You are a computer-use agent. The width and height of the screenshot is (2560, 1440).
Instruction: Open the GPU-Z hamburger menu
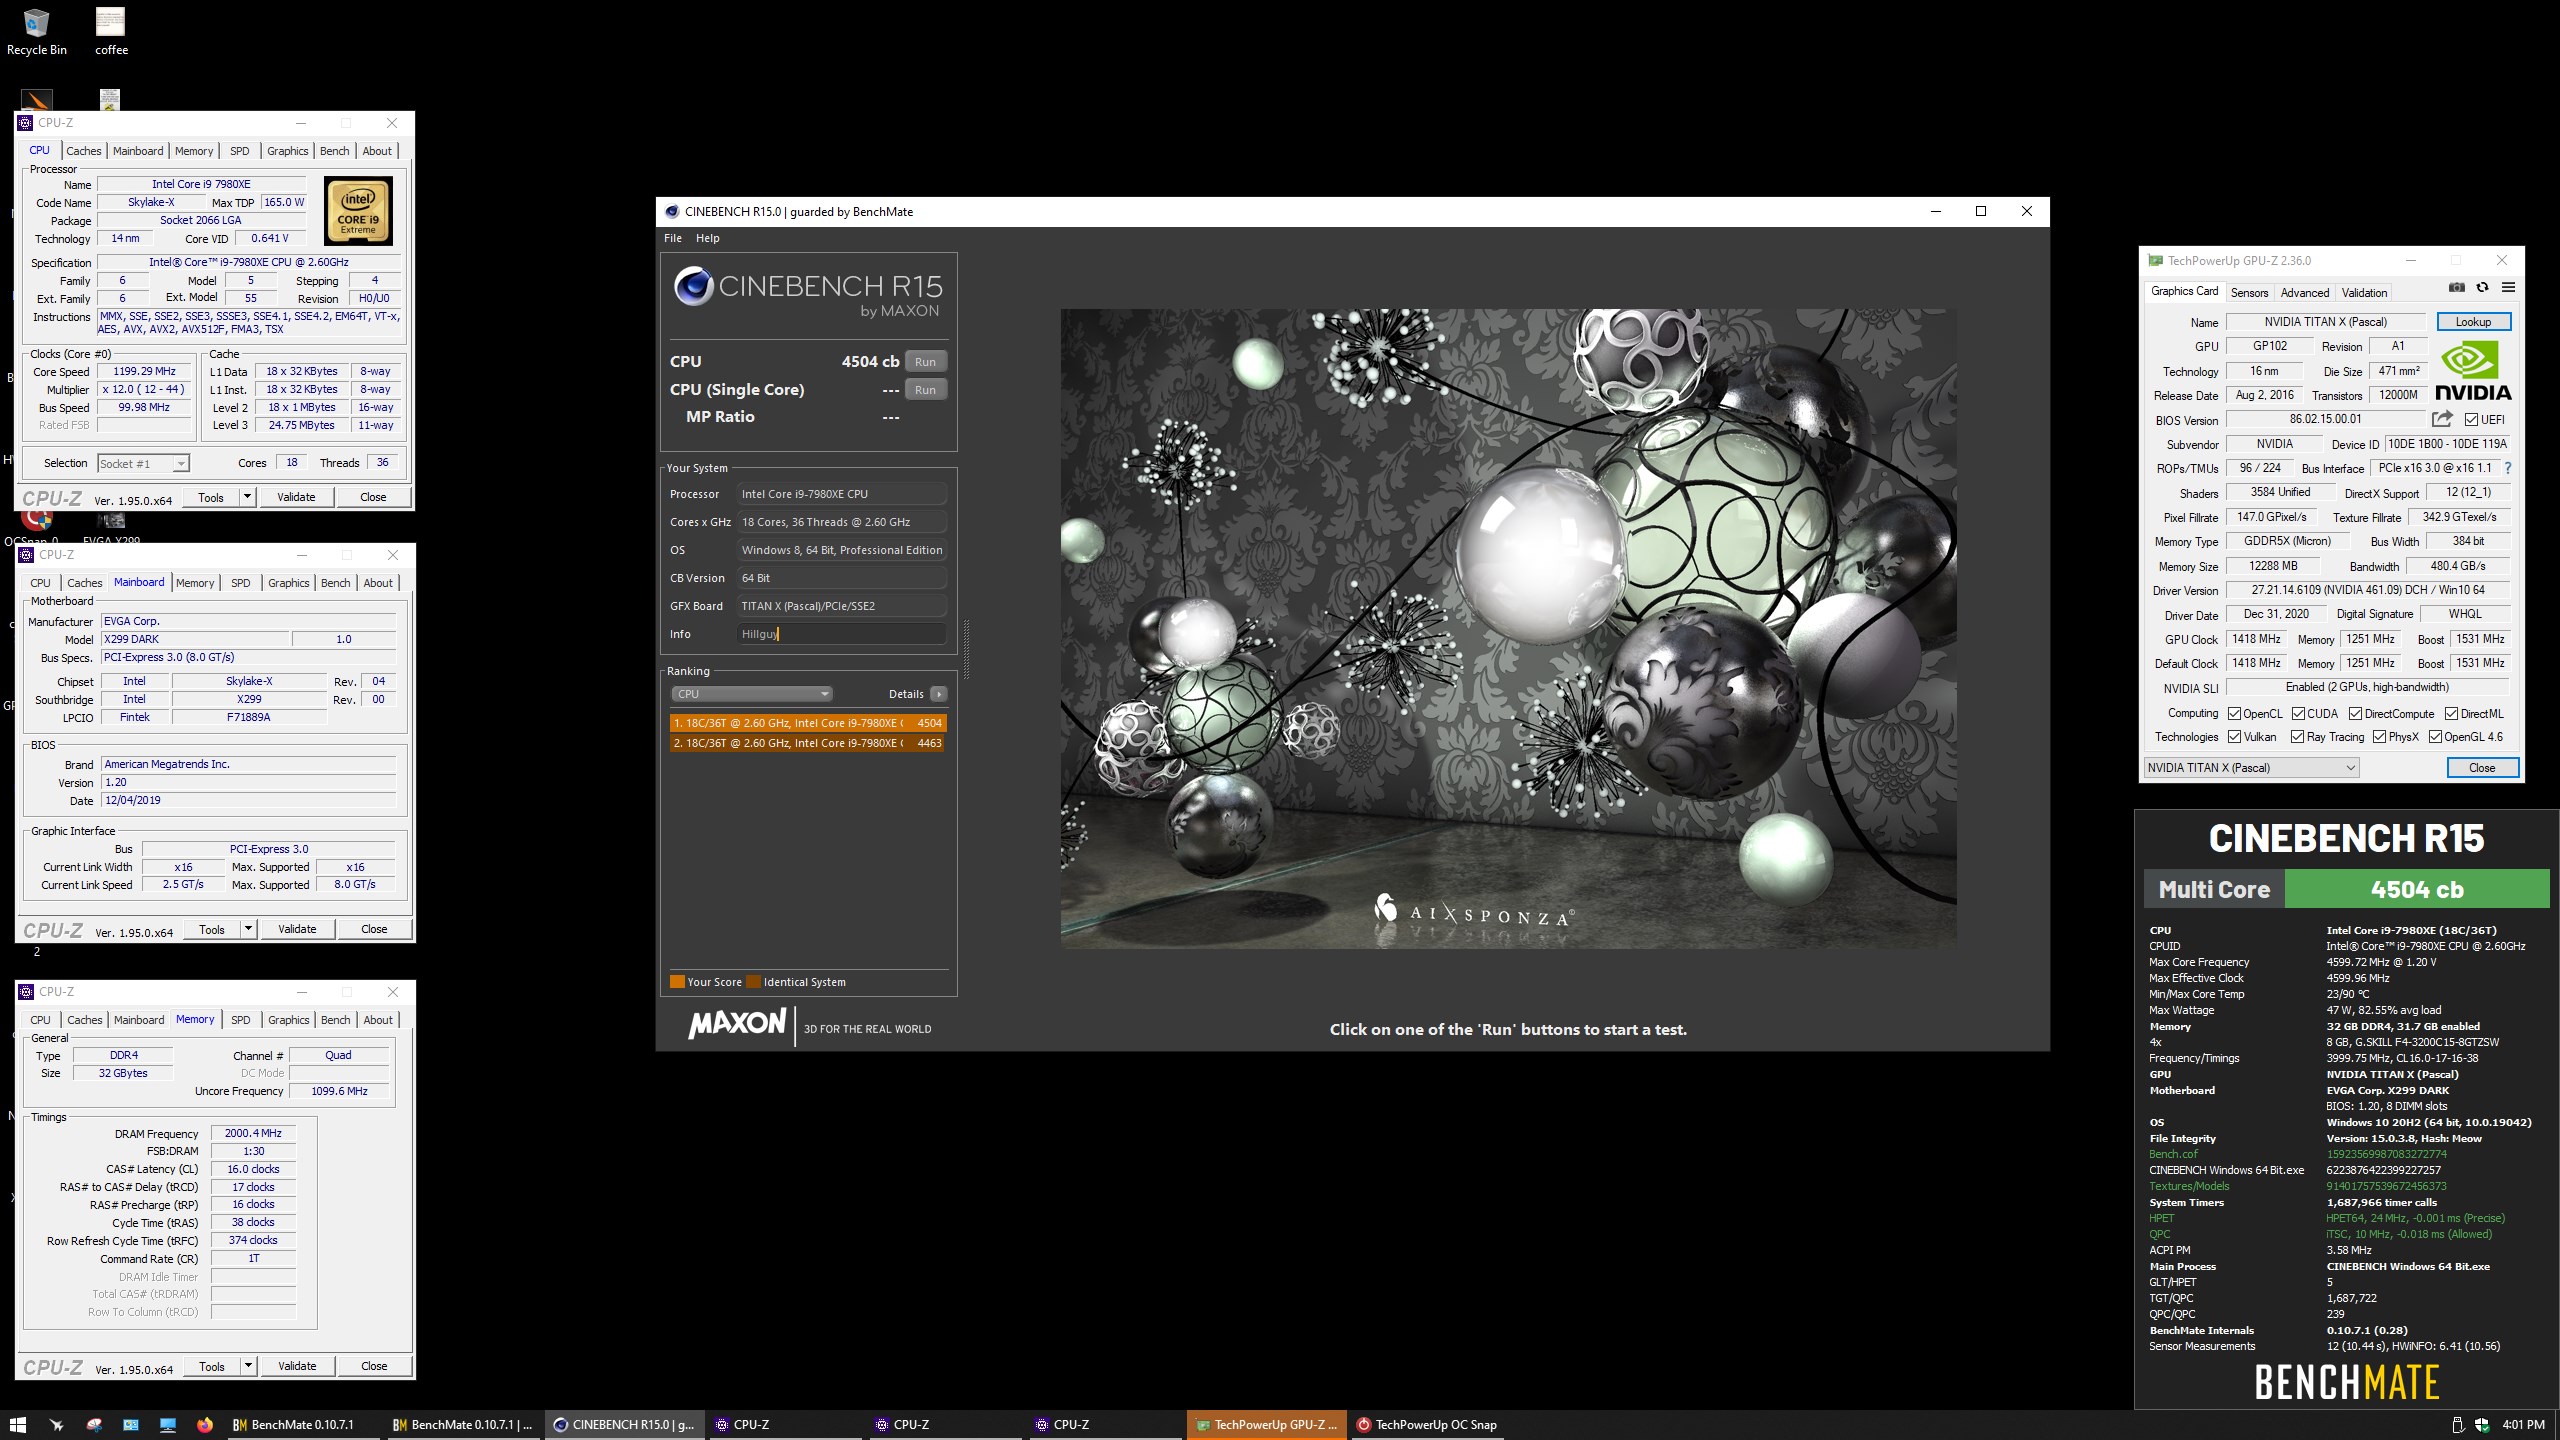point(2508,288)
